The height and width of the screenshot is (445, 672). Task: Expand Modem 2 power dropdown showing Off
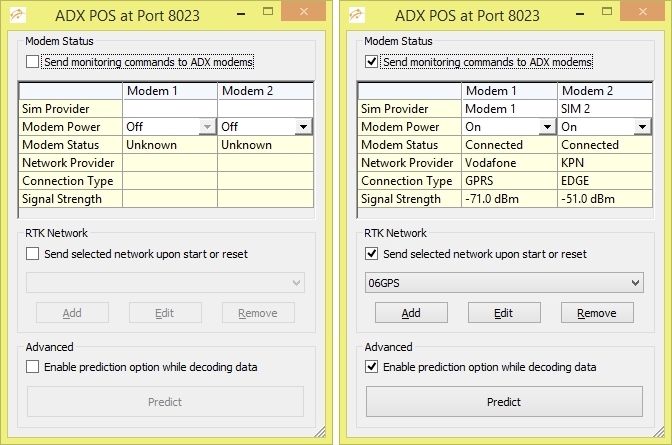302,127
